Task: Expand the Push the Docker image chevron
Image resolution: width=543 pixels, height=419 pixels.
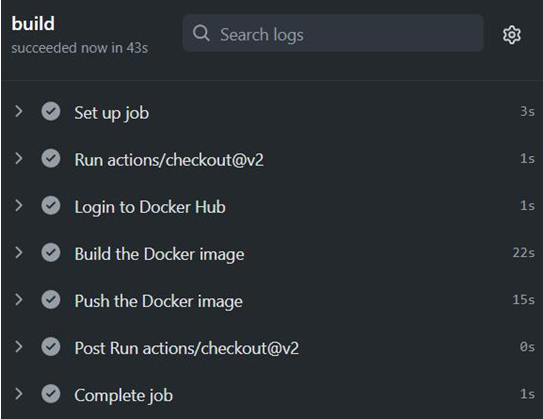Action: [19, 300]
